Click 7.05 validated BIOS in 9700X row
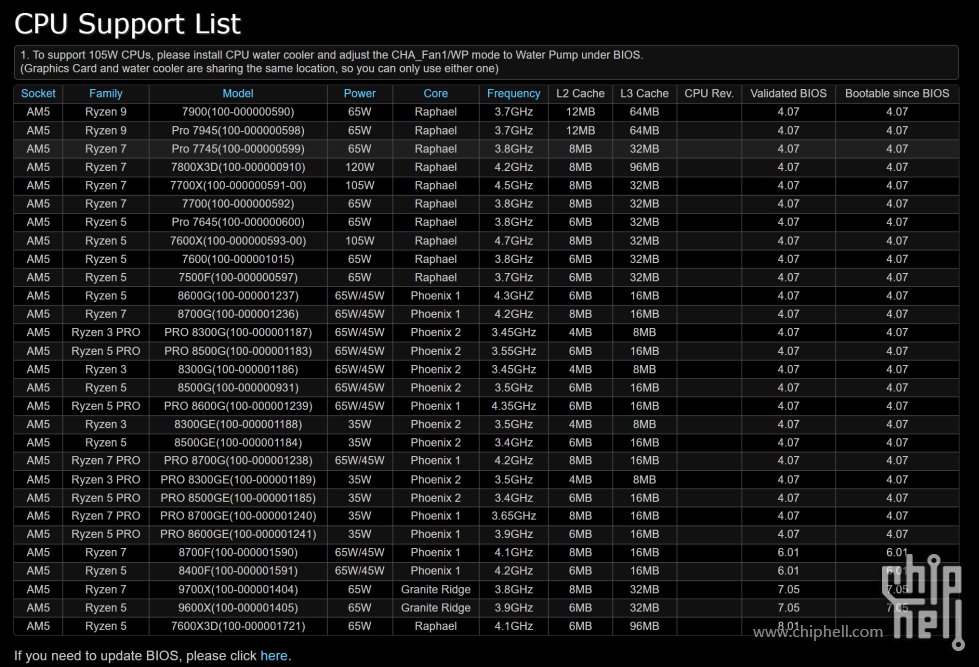The width and height of the screenshot is (979, 667). [788, 590]
